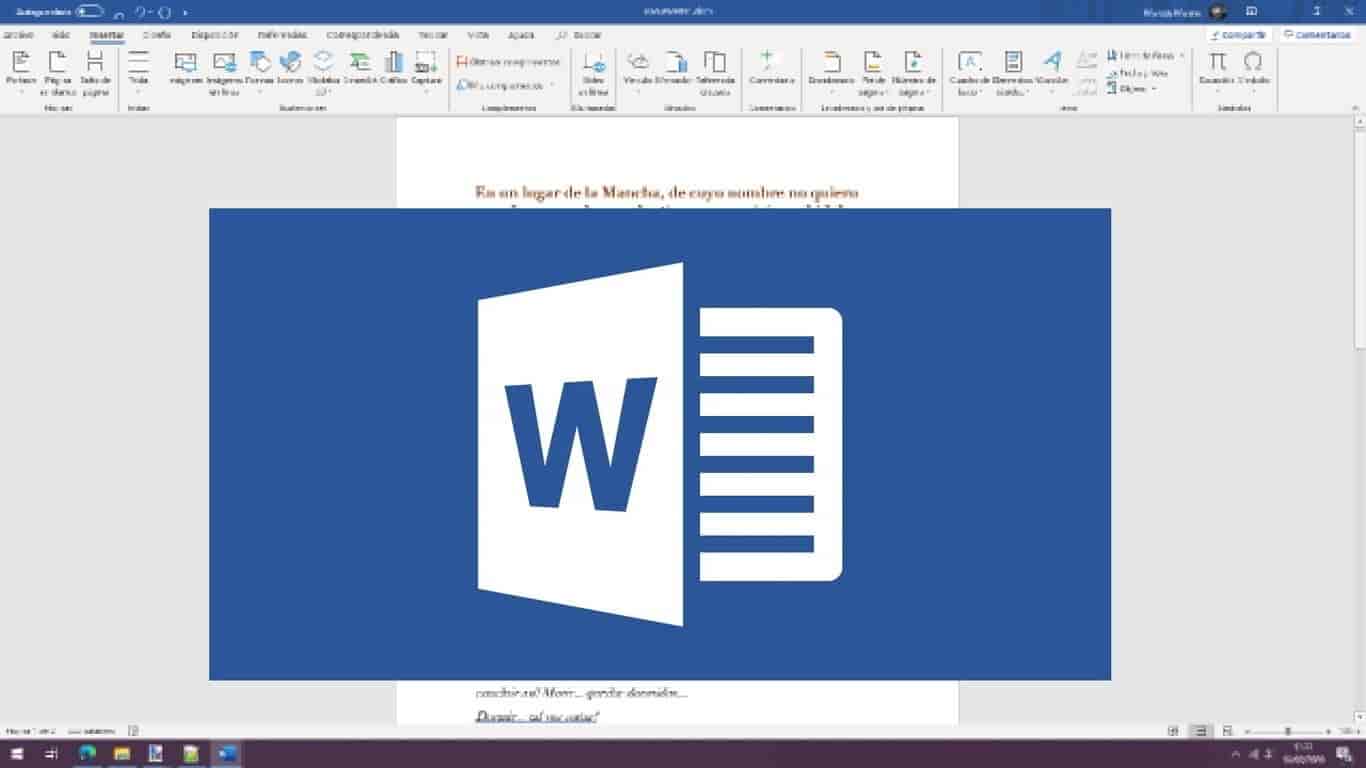Insert an online video with Vídeo en línea

[x=594, y=72]
